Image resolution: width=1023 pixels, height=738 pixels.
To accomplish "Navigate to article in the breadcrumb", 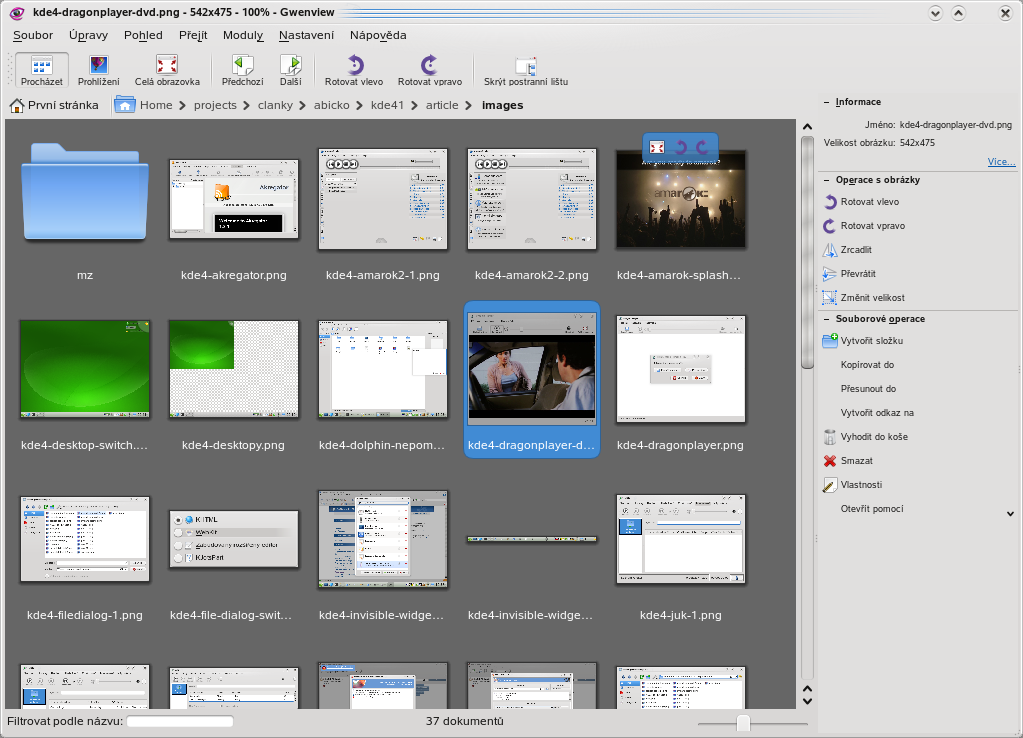I will coord(442,105).
